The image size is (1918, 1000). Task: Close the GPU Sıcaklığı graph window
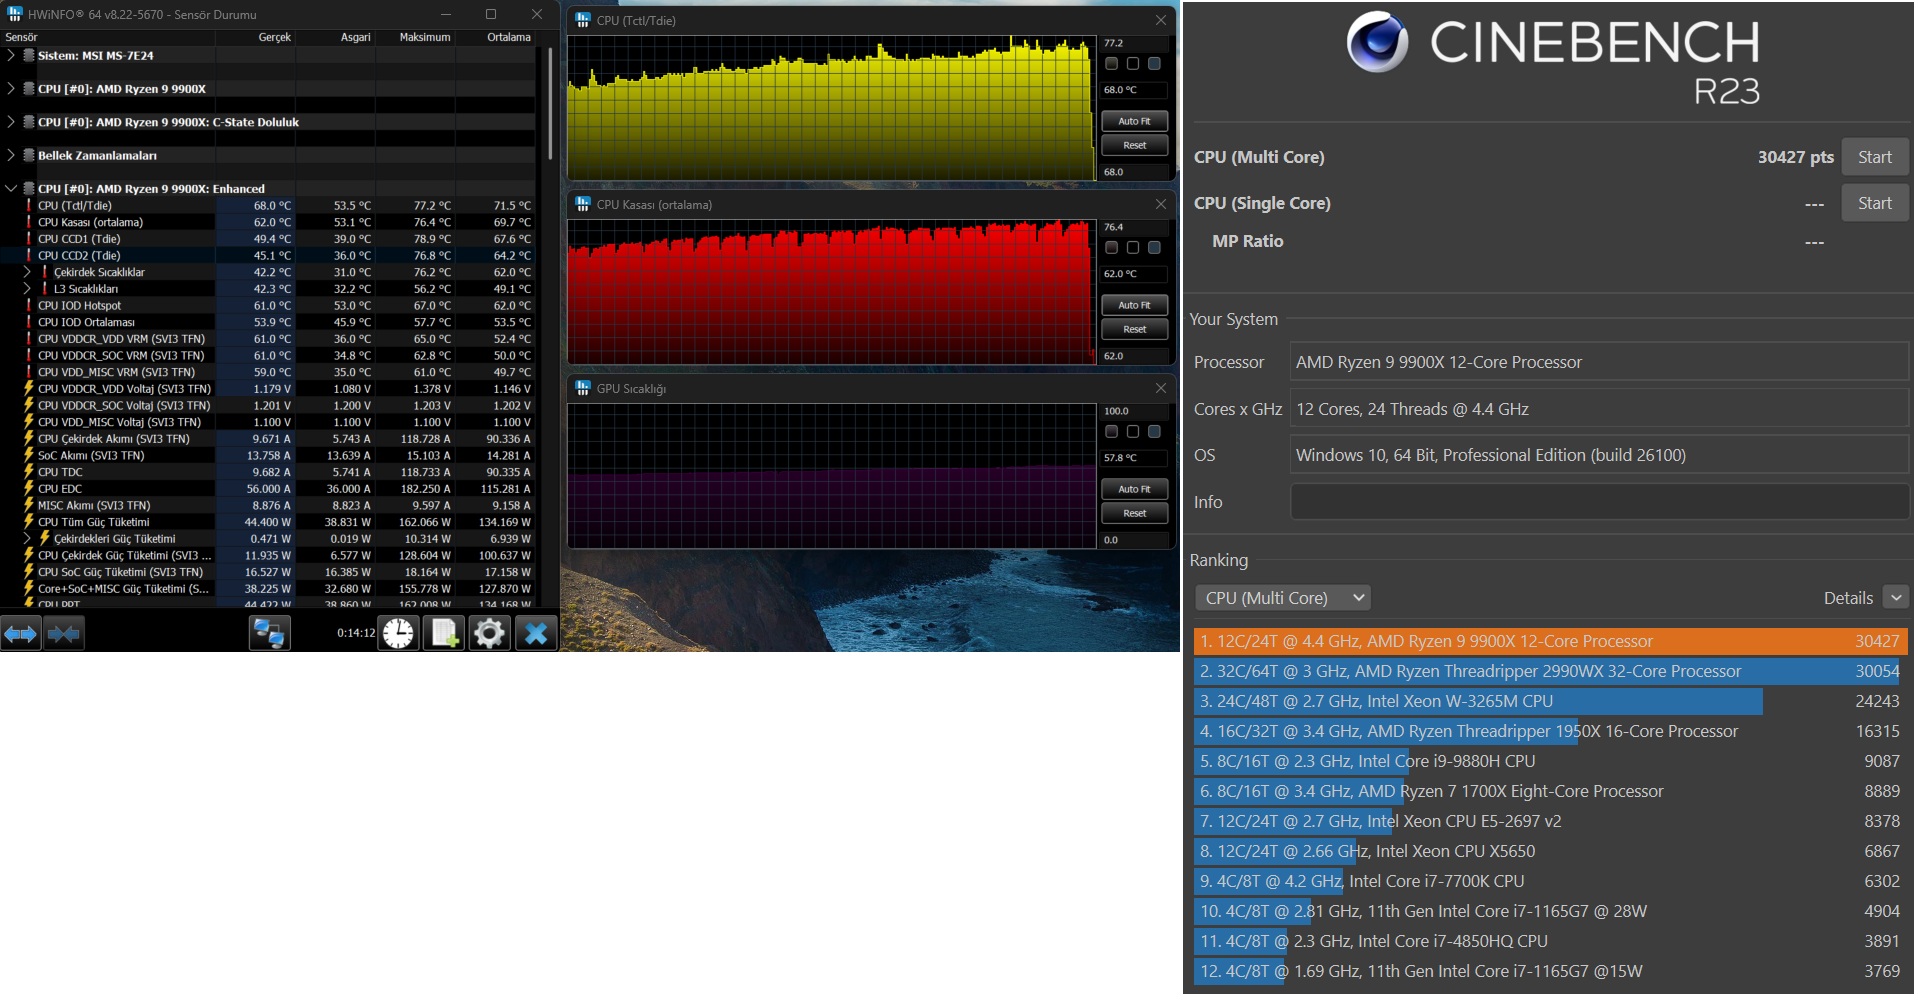(x=1160, y=388)
